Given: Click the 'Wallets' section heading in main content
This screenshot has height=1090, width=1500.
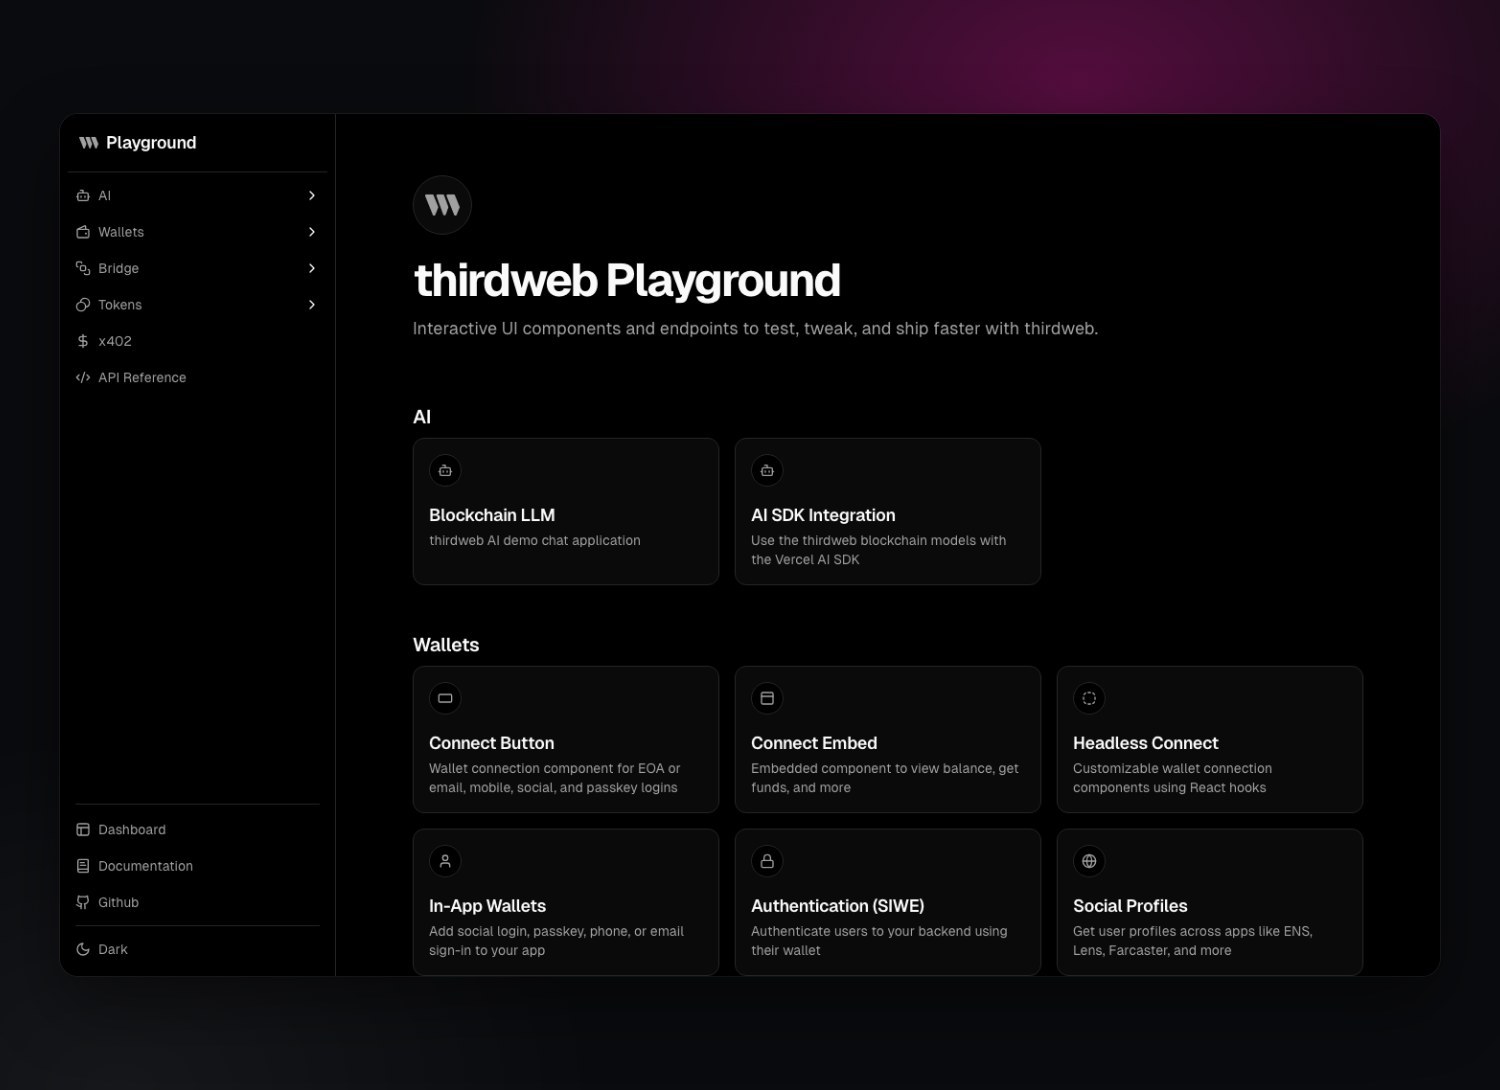Looking at the screenshot, I should point(446,645).
